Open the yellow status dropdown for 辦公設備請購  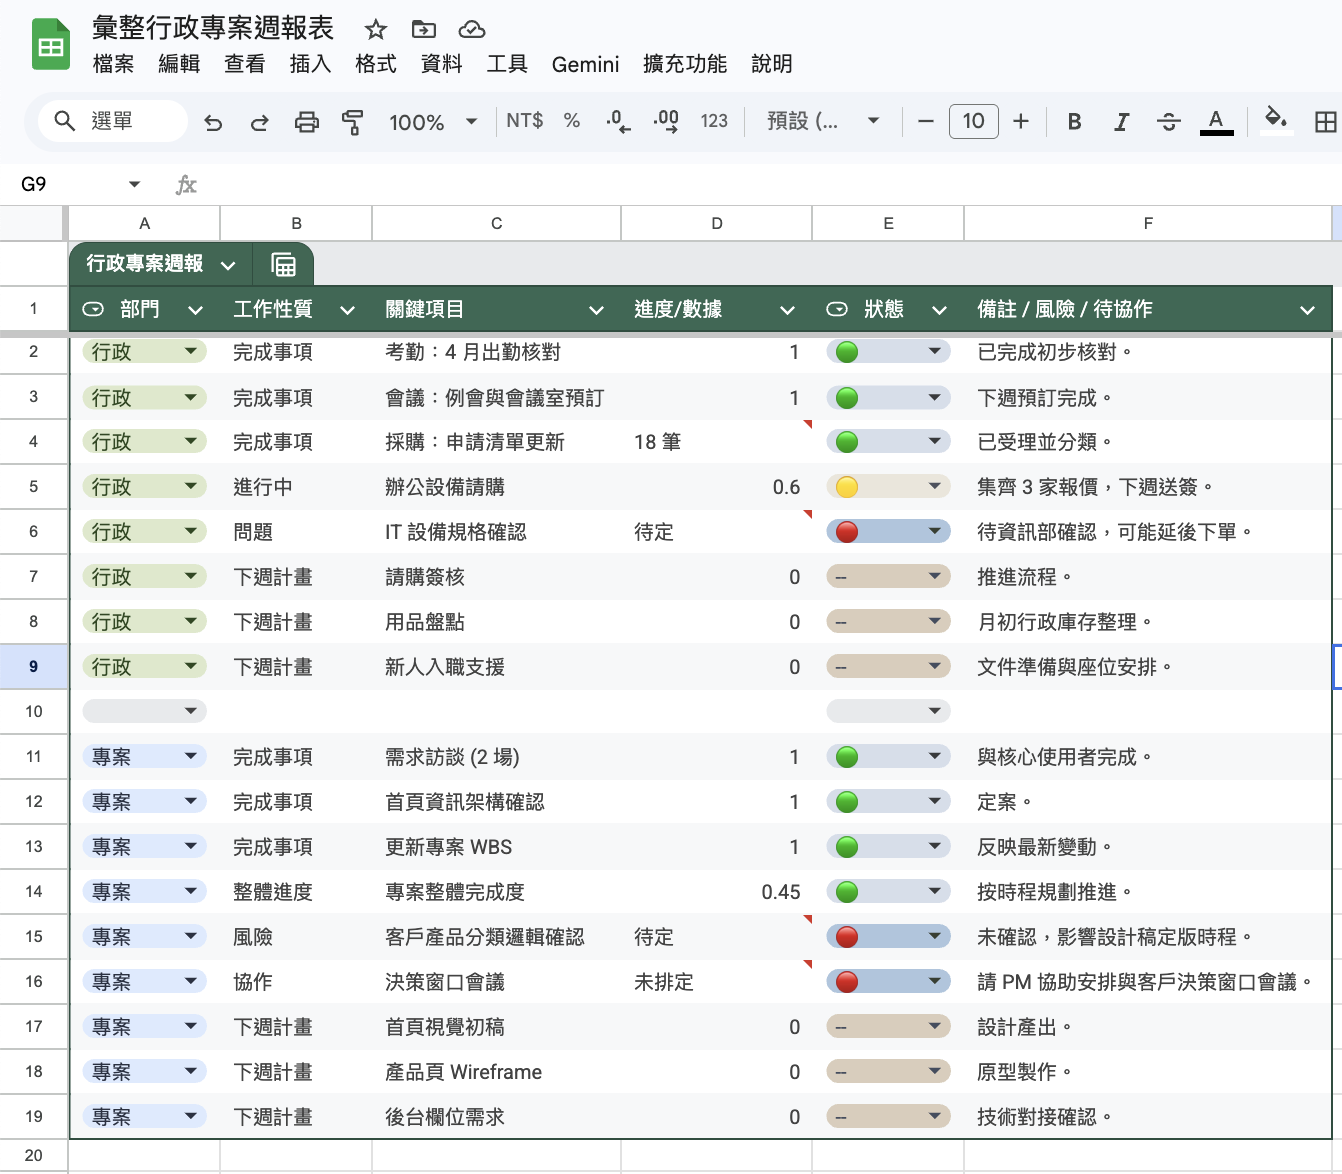[x=934, y=486]
